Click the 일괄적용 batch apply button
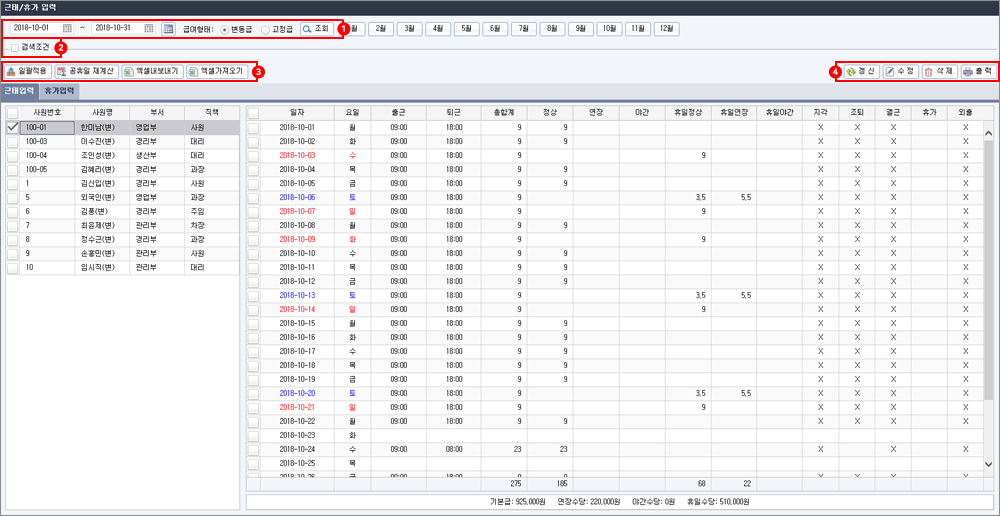Screen dimensions: 1000x516 coord(27,71)
